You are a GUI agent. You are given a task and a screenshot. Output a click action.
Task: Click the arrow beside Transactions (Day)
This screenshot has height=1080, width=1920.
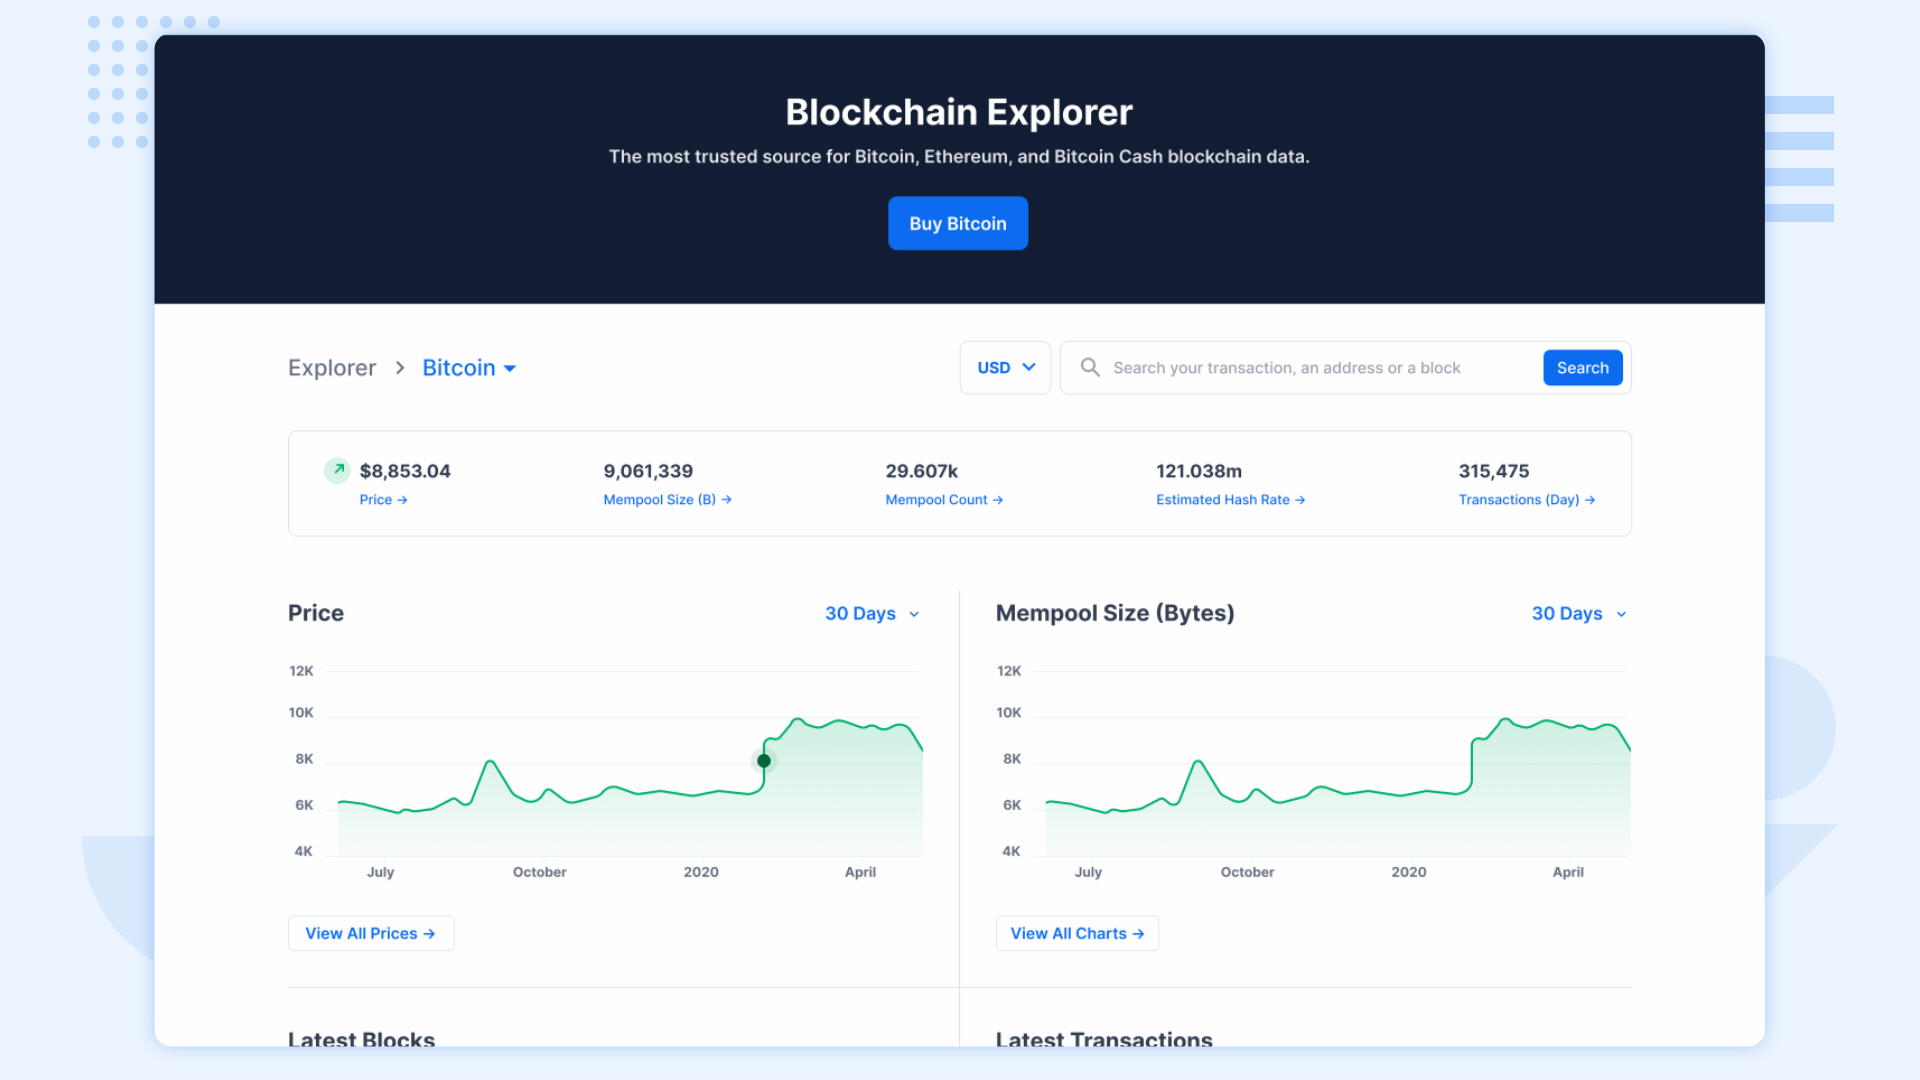click(x=1590, y=500)
